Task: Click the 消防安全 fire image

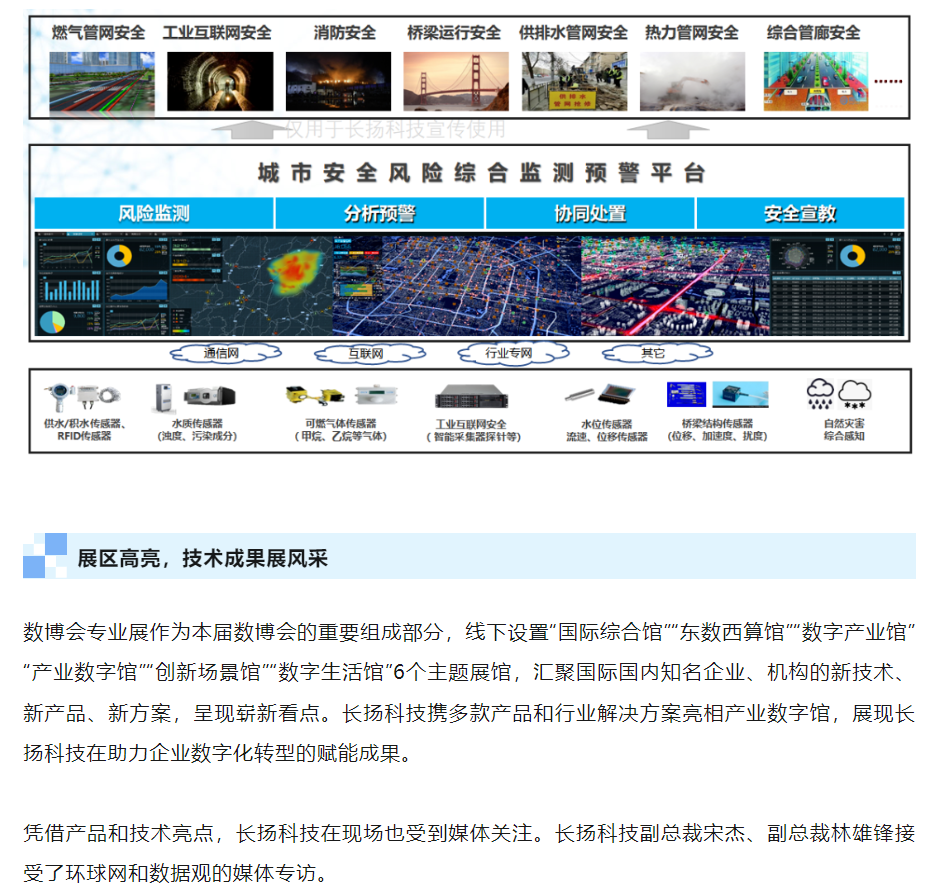Action: (336, 80)
